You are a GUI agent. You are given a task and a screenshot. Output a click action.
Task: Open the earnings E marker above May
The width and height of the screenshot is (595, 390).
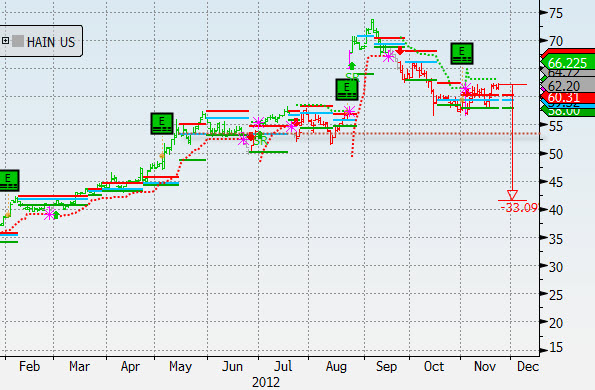tap(162, 123)
